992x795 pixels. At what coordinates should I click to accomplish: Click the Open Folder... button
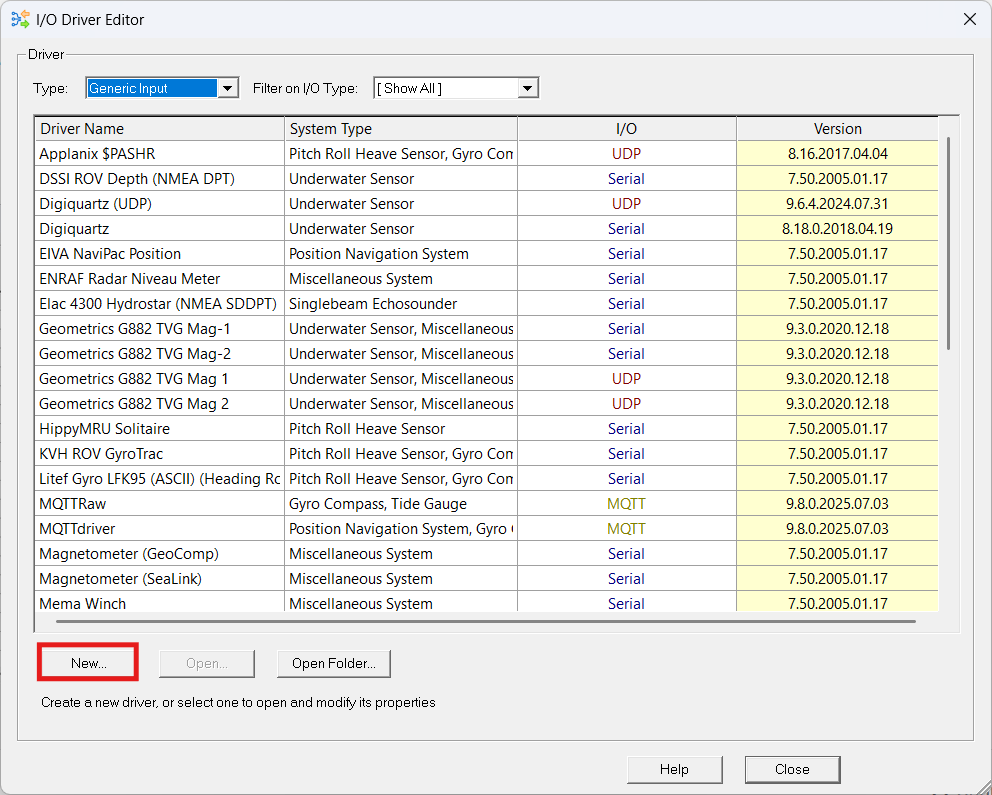click(x=333, y=663)
